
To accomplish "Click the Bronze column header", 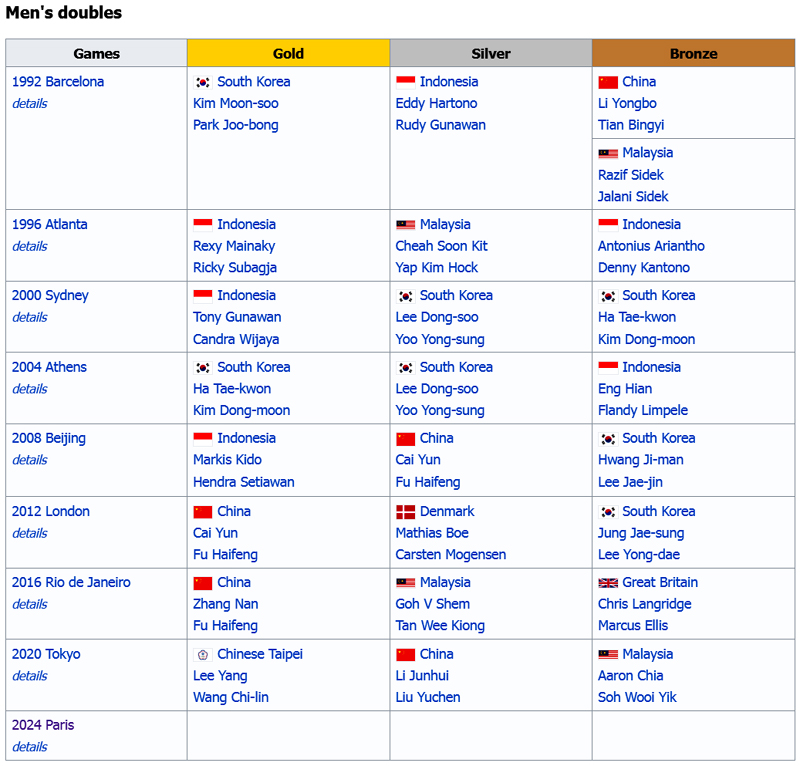I will click(693, 53).
